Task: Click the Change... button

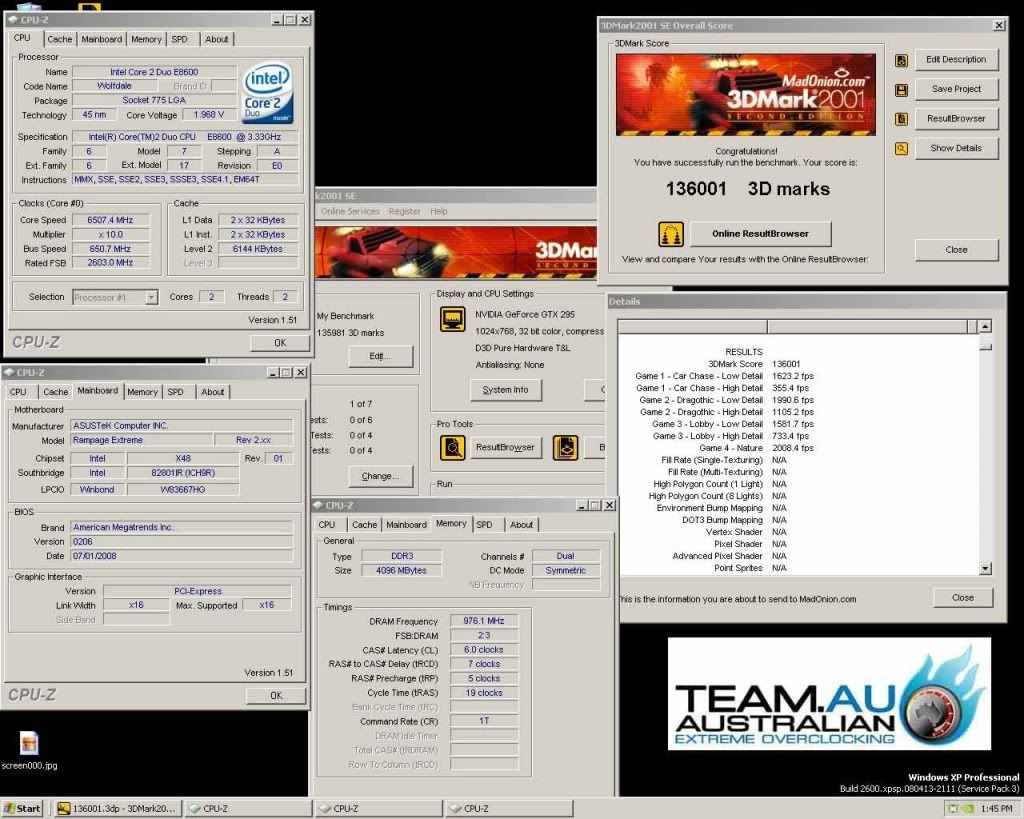Action: point(379,476)
